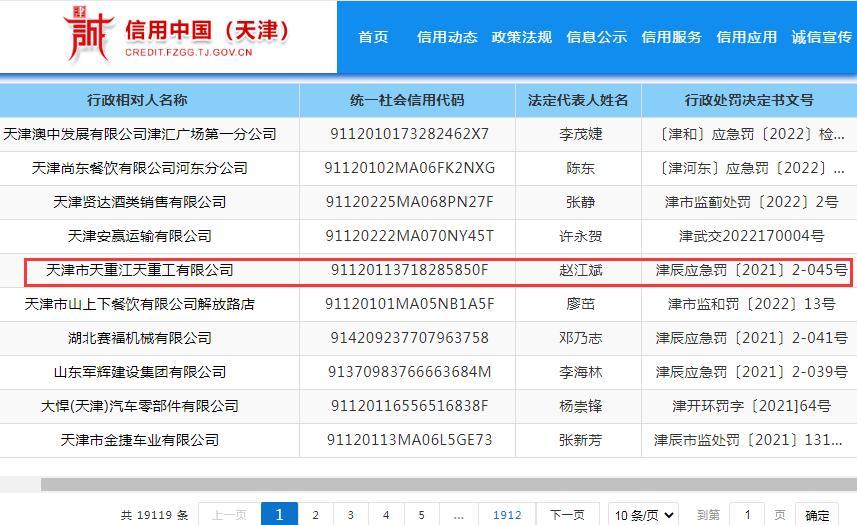This screenshot has height=525, width=857.
Task: Click legal representative 许永贺
Action: [580, 236]
